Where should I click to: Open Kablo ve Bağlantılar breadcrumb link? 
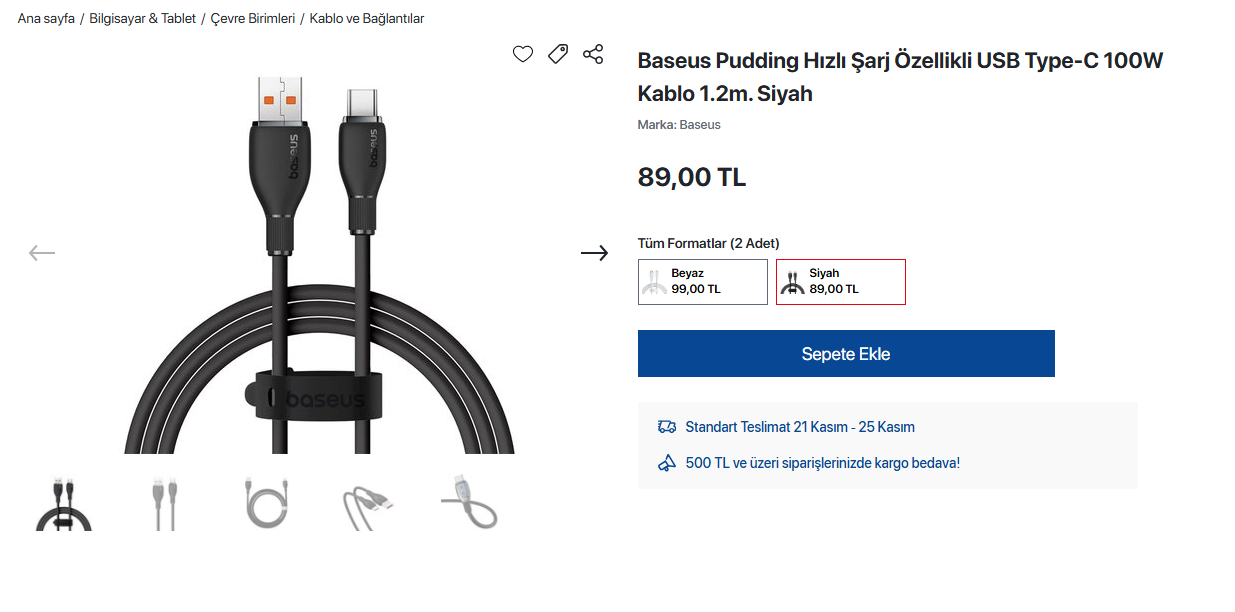click(367, 19)
